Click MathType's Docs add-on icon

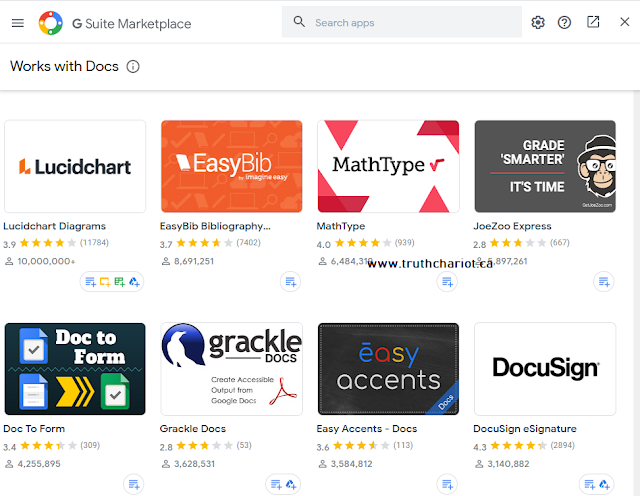[x=447, y=282]
